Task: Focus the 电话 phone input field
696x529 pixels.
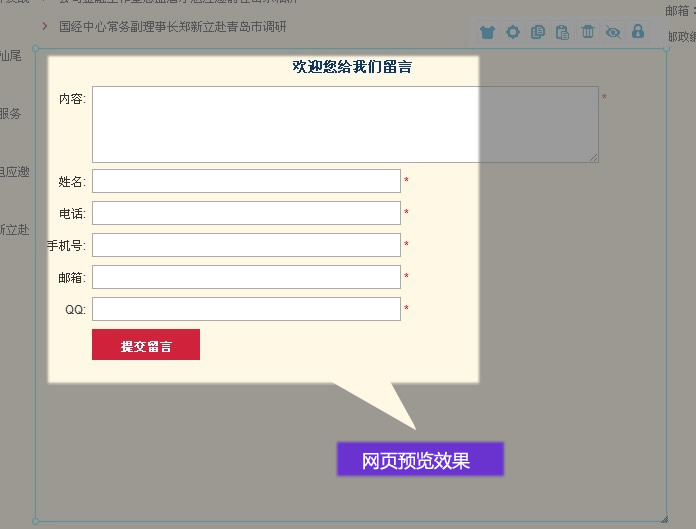Action: (246, 213)
